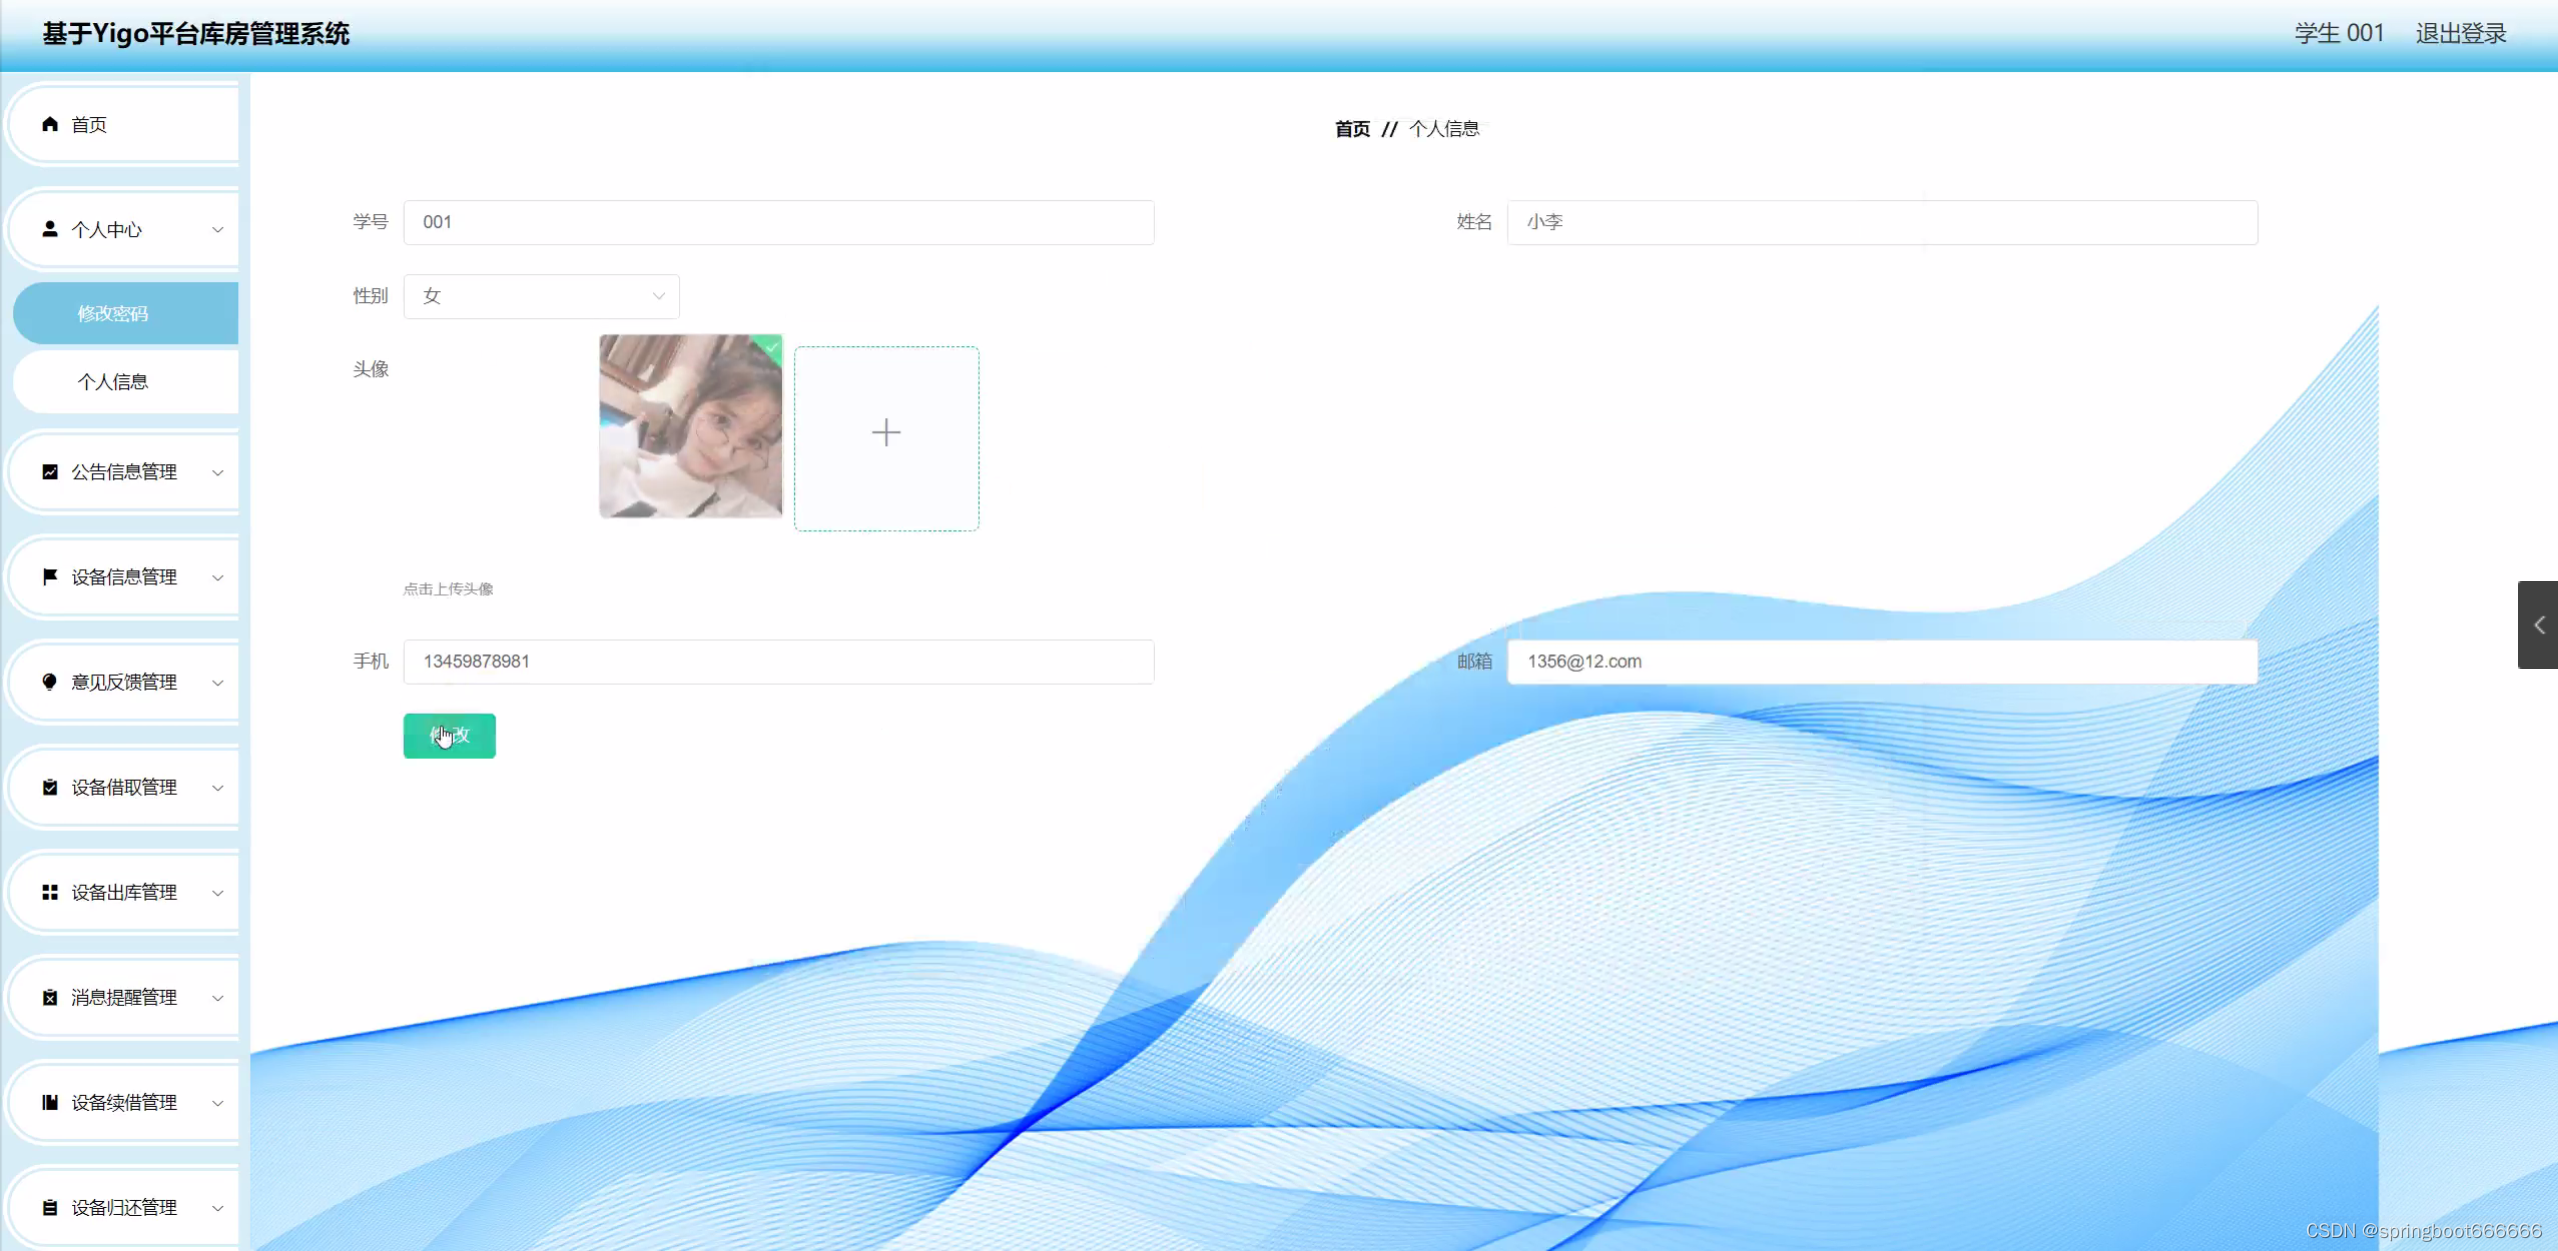Click the person icon for 个人中心
The width and height of the screenshot is (2558, 1251).
(49, 229)
